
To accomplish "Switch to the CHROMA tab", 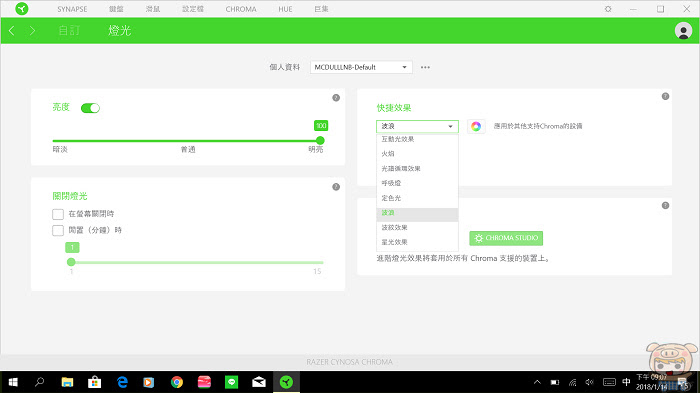I will [241, 9].
